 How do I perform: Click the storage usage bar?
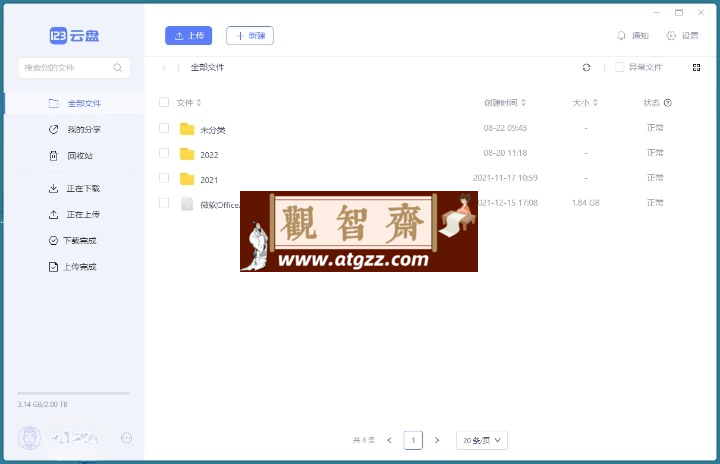[74, 393]
